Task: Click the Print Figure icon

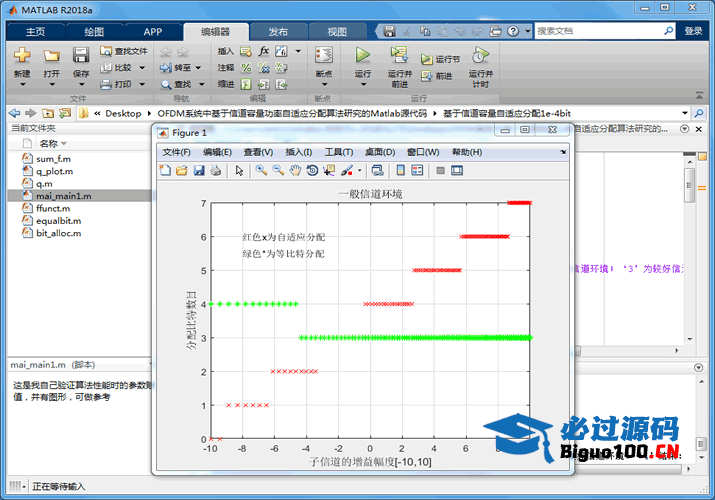Action: (x=216, y=171)
